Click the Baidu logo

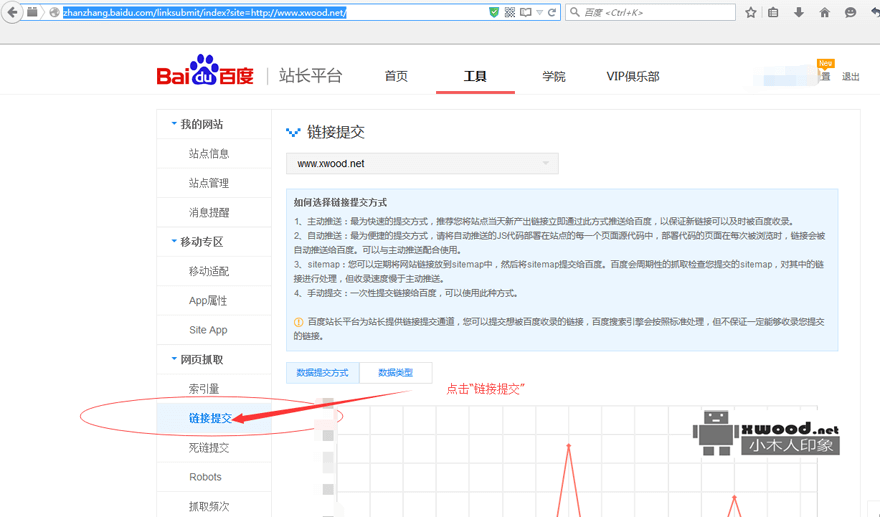[x=205, y=71]
